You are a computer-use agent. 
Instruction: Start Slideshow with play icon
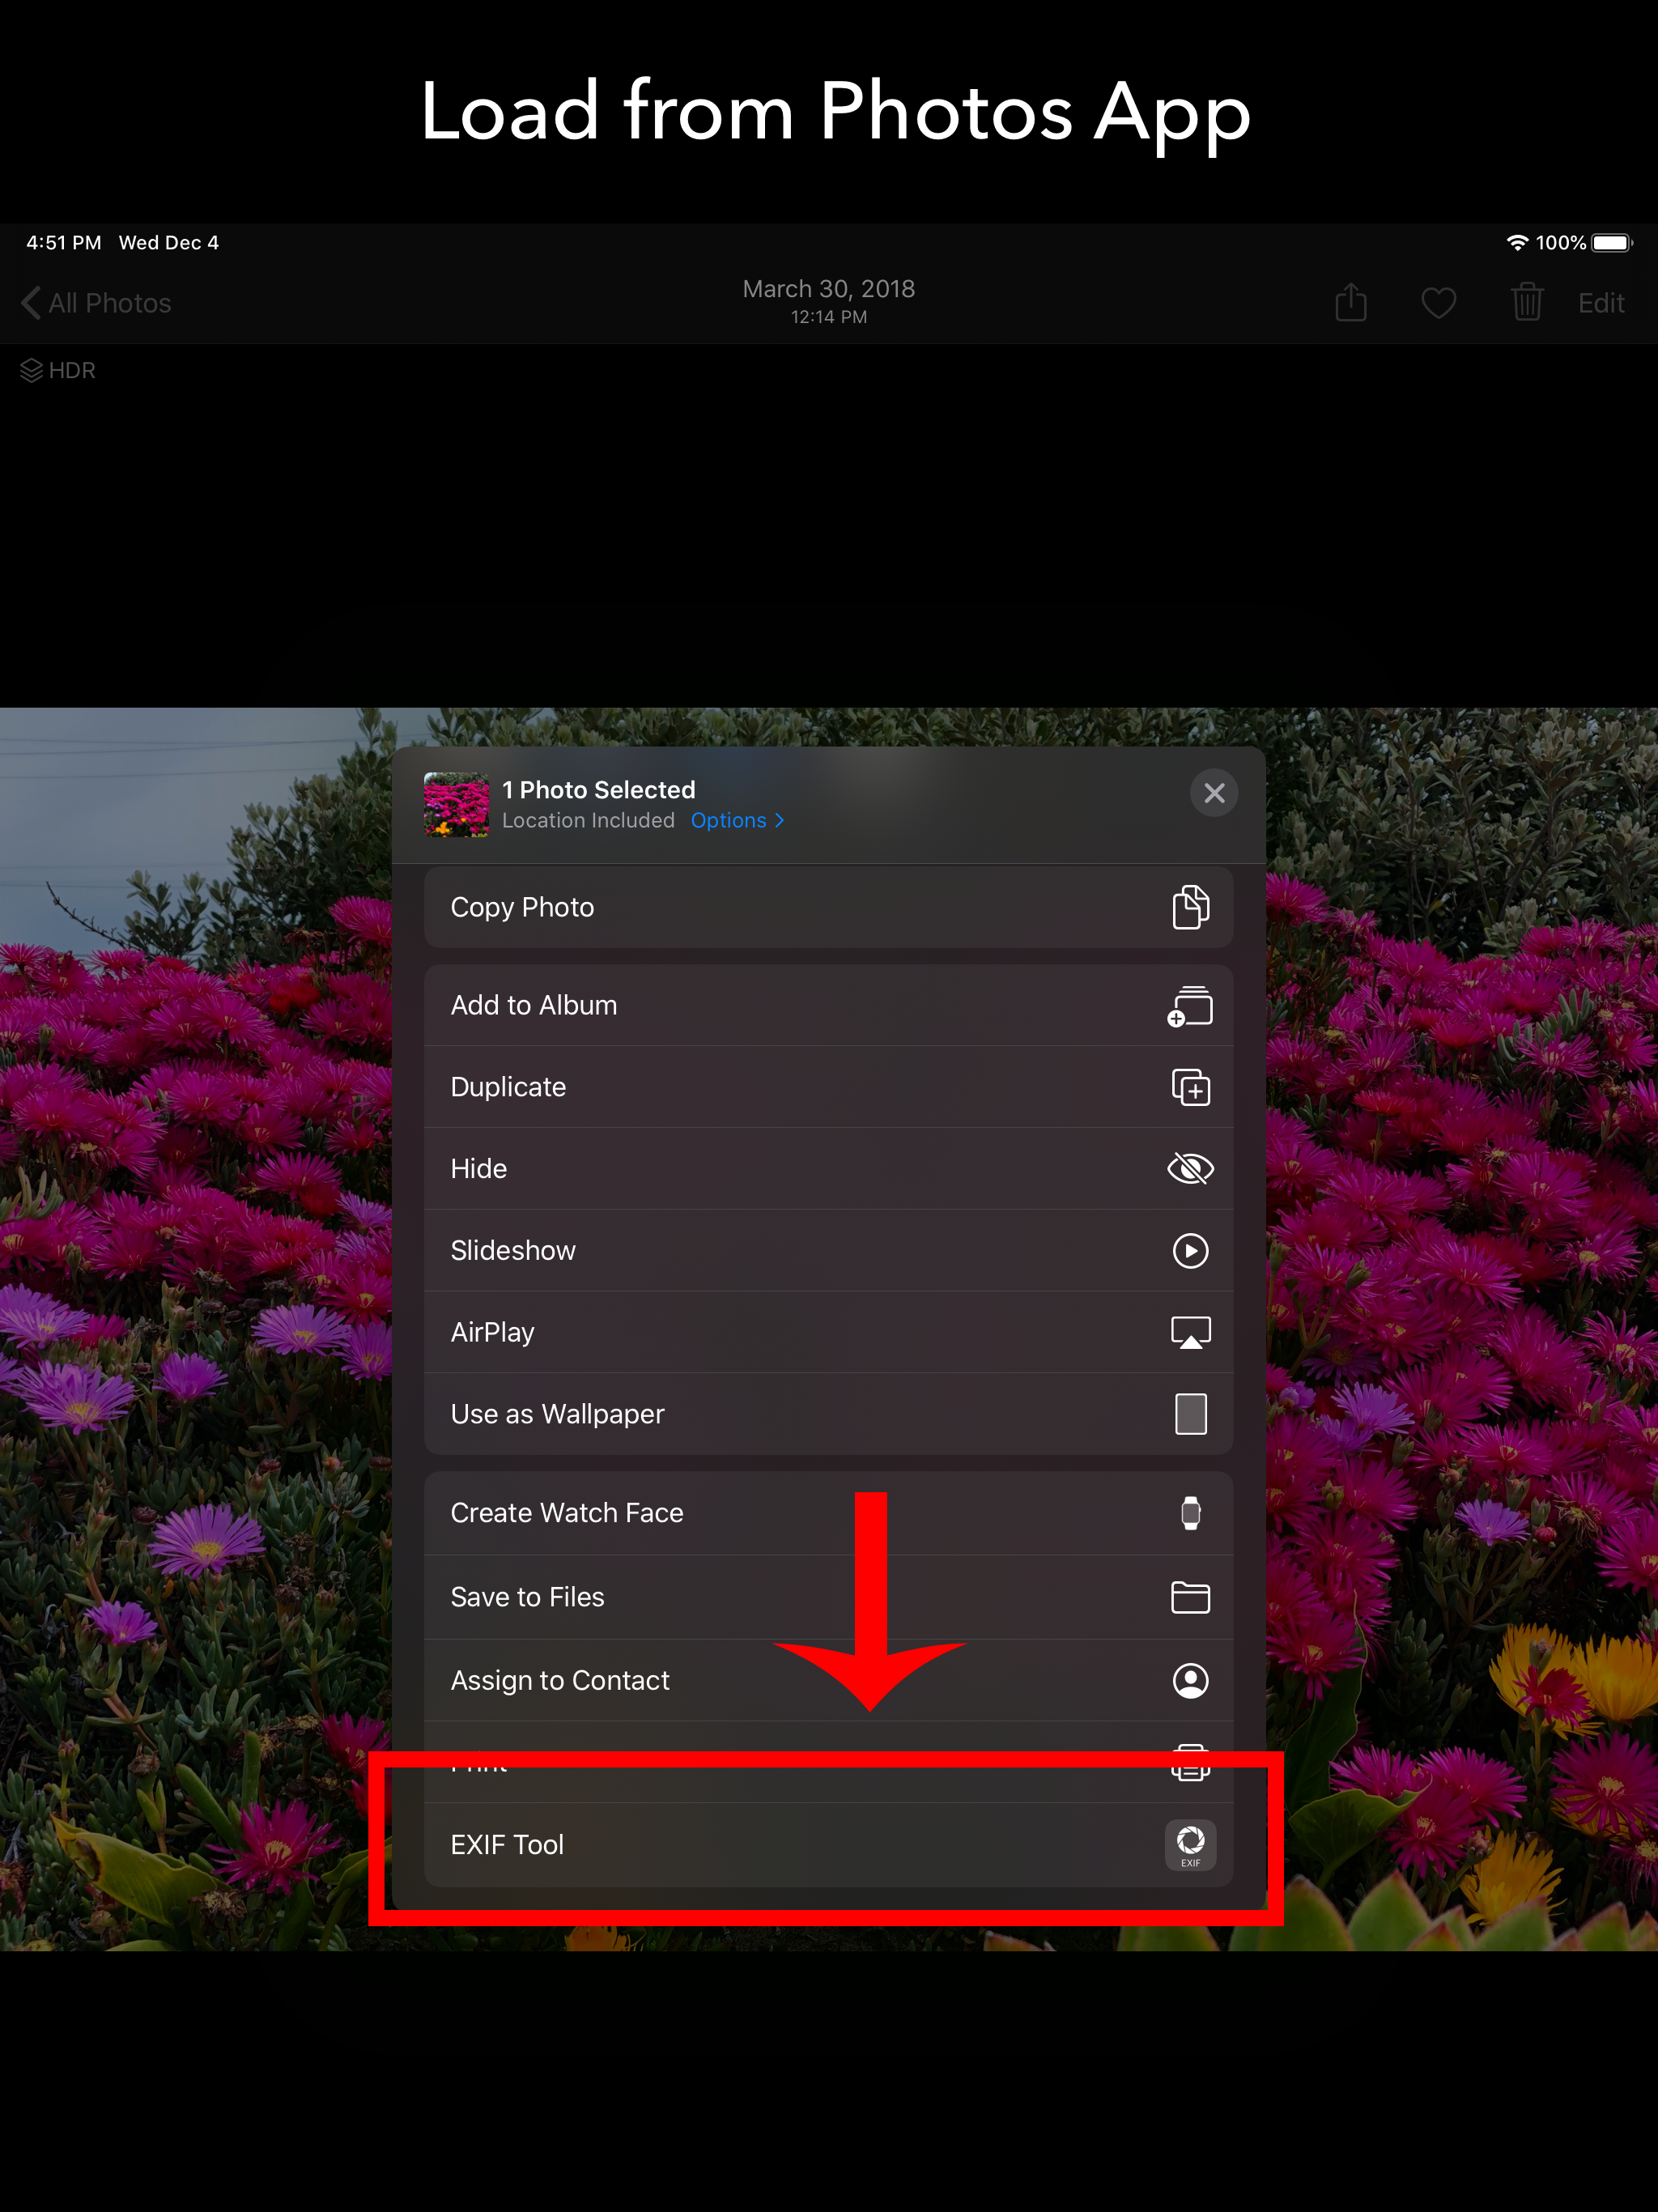pyautogui.click(x=1190, y=1251)
